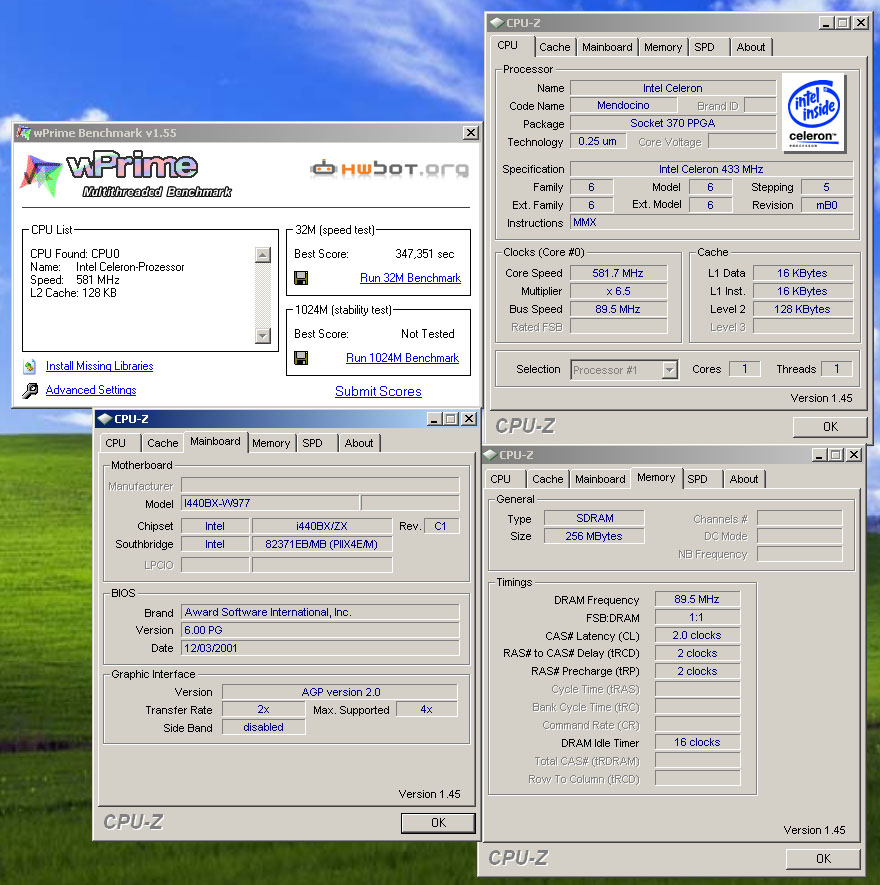Click the title bar icon of the Memory CPU-Z window

490,454
